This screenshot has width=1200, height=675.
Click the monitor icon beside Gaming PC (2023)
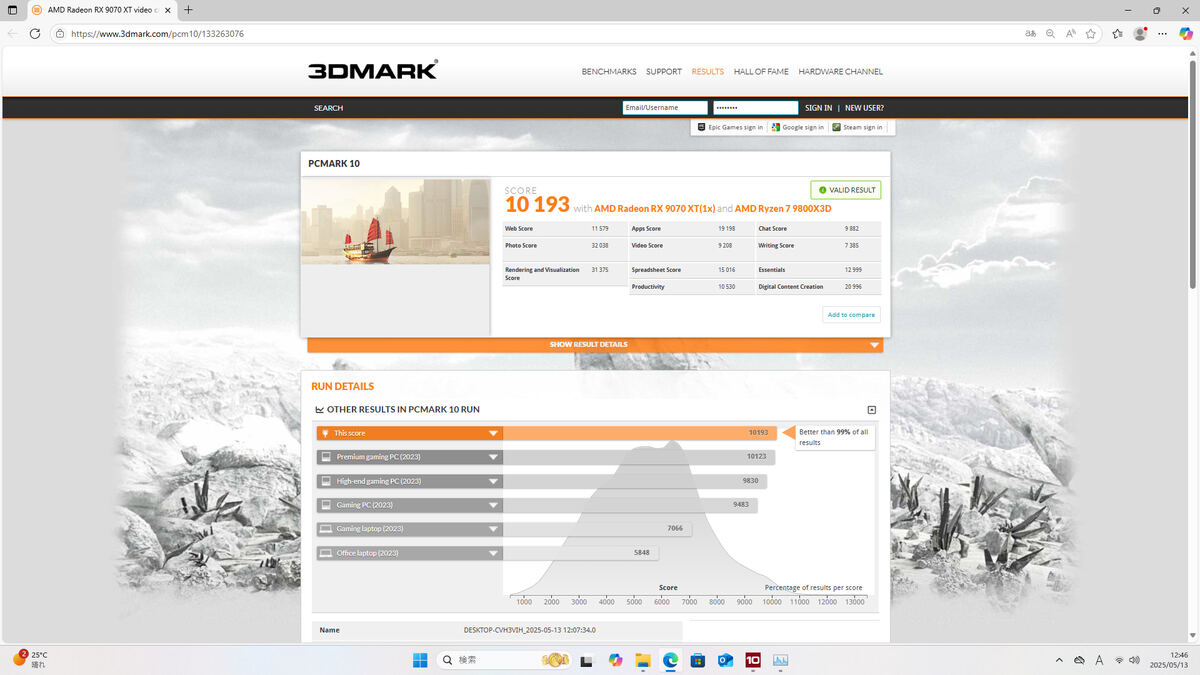(325, 505)
